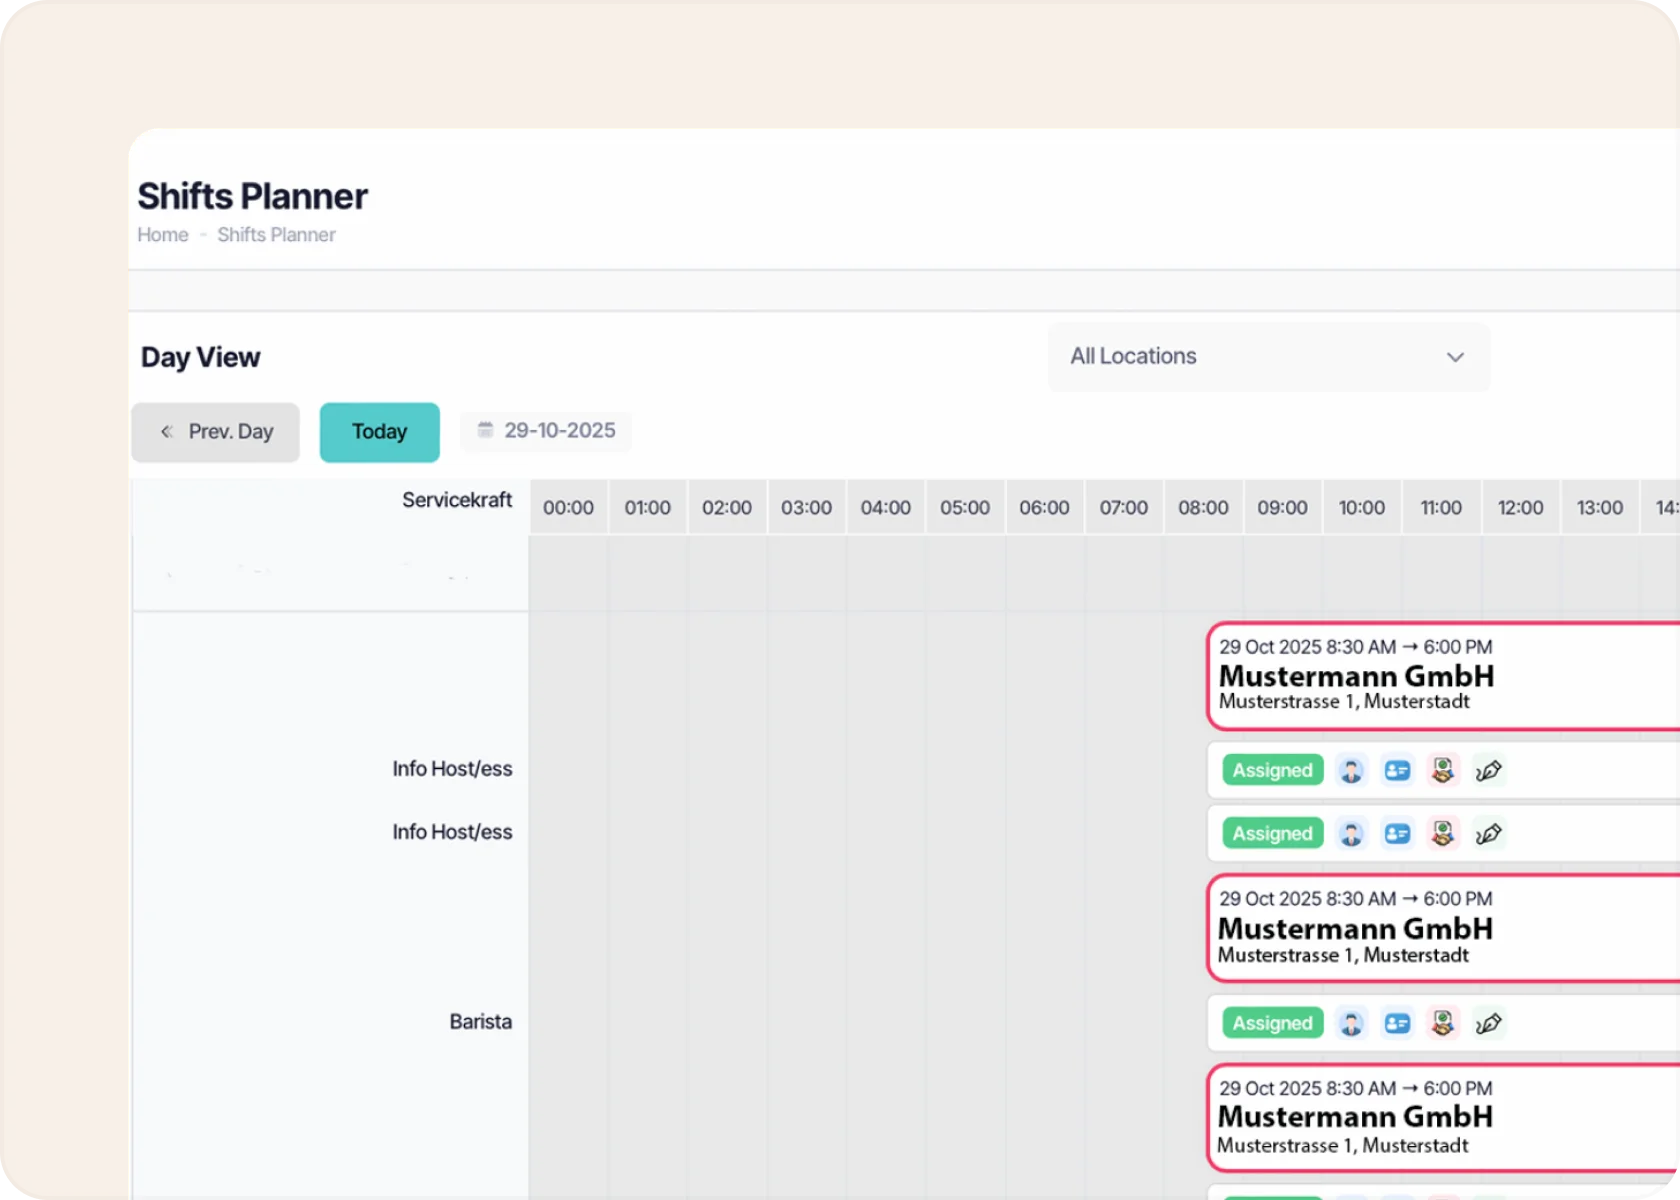Open ID card icon in lower Info Host/ess row
The image size is (1680, 1200).
(x=1397, y=833)
